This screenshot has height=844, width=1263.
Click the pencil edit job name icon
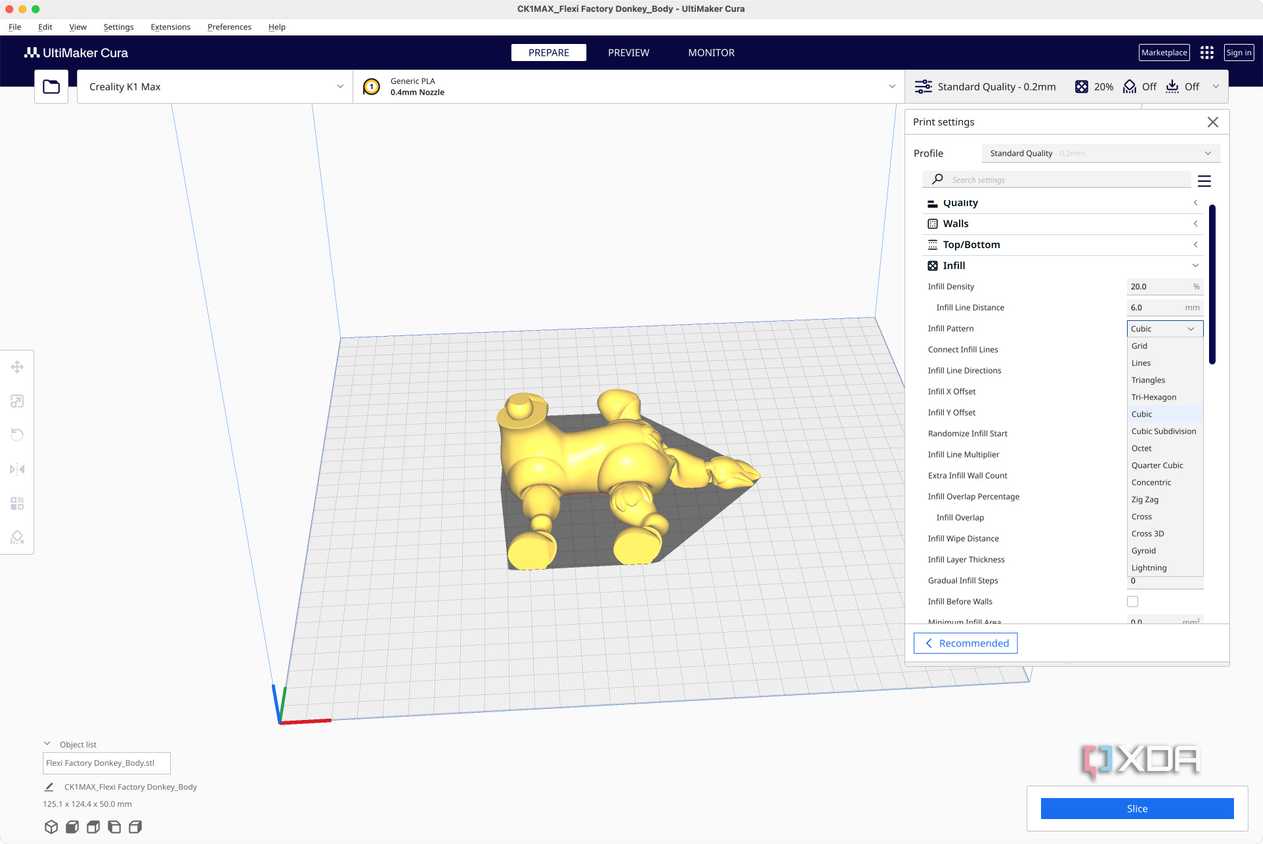pos(49,787)
